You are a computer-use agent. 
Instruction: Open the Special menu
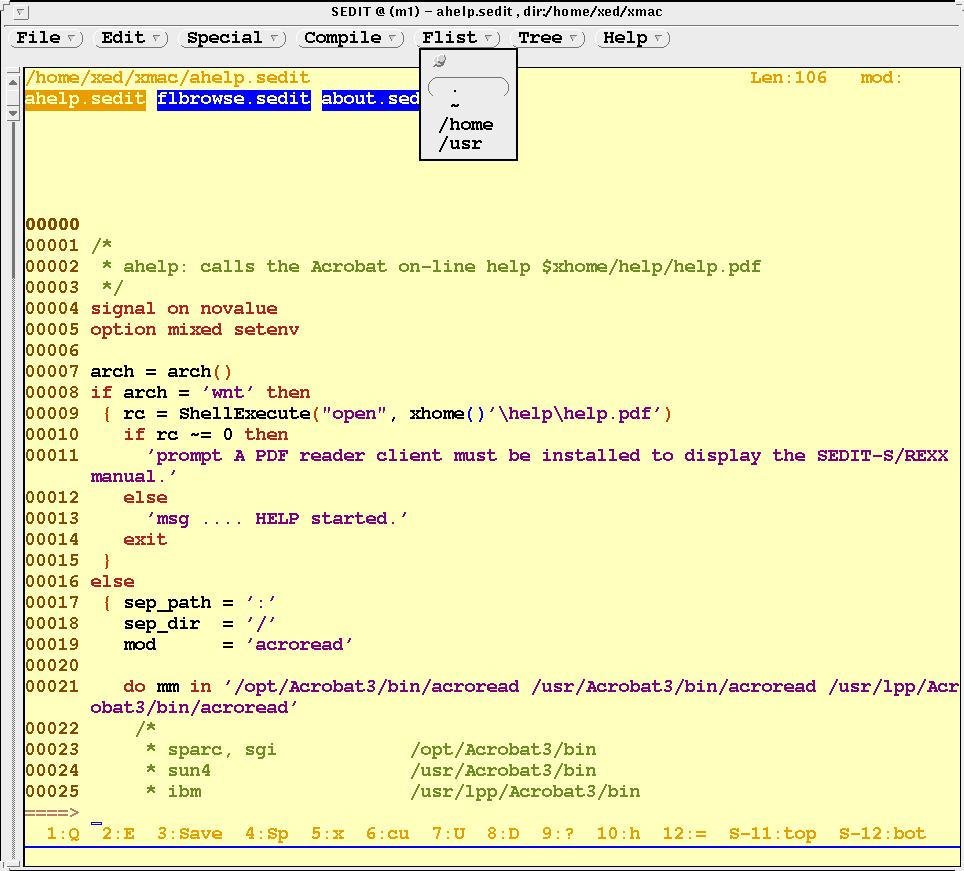point(233,38)
